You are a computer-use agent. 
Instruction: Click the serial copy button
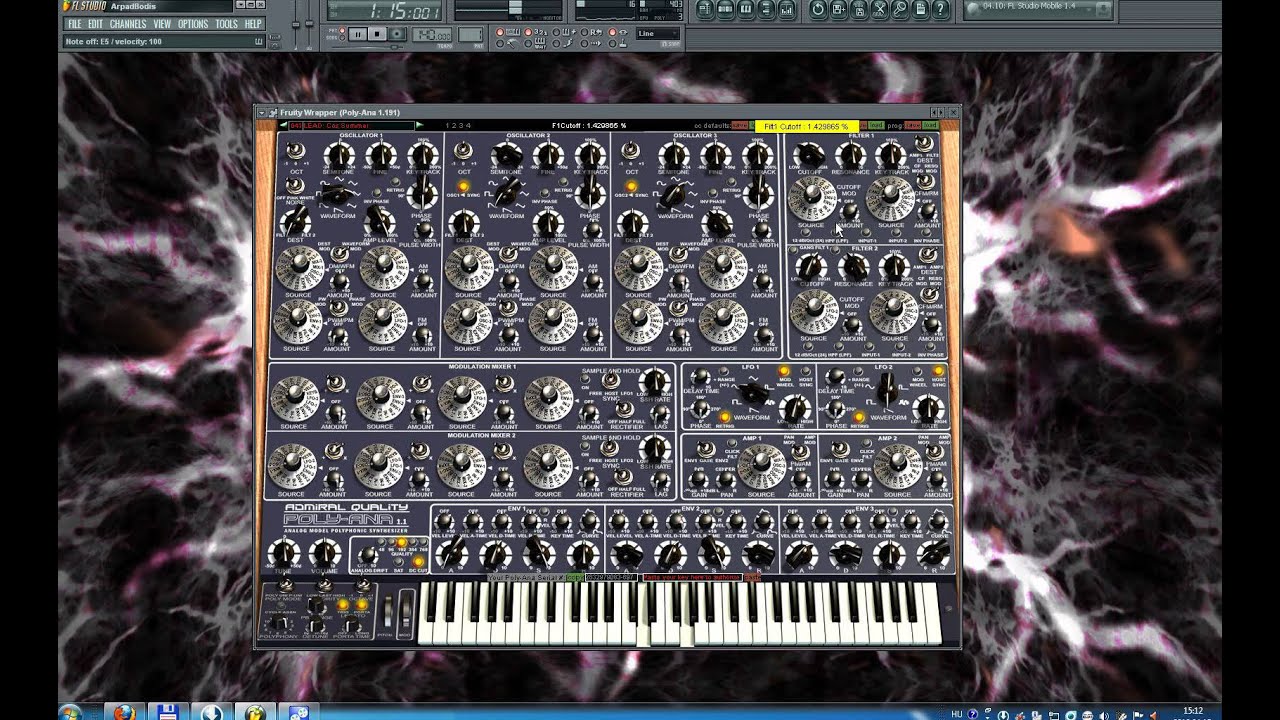point(576,577)
